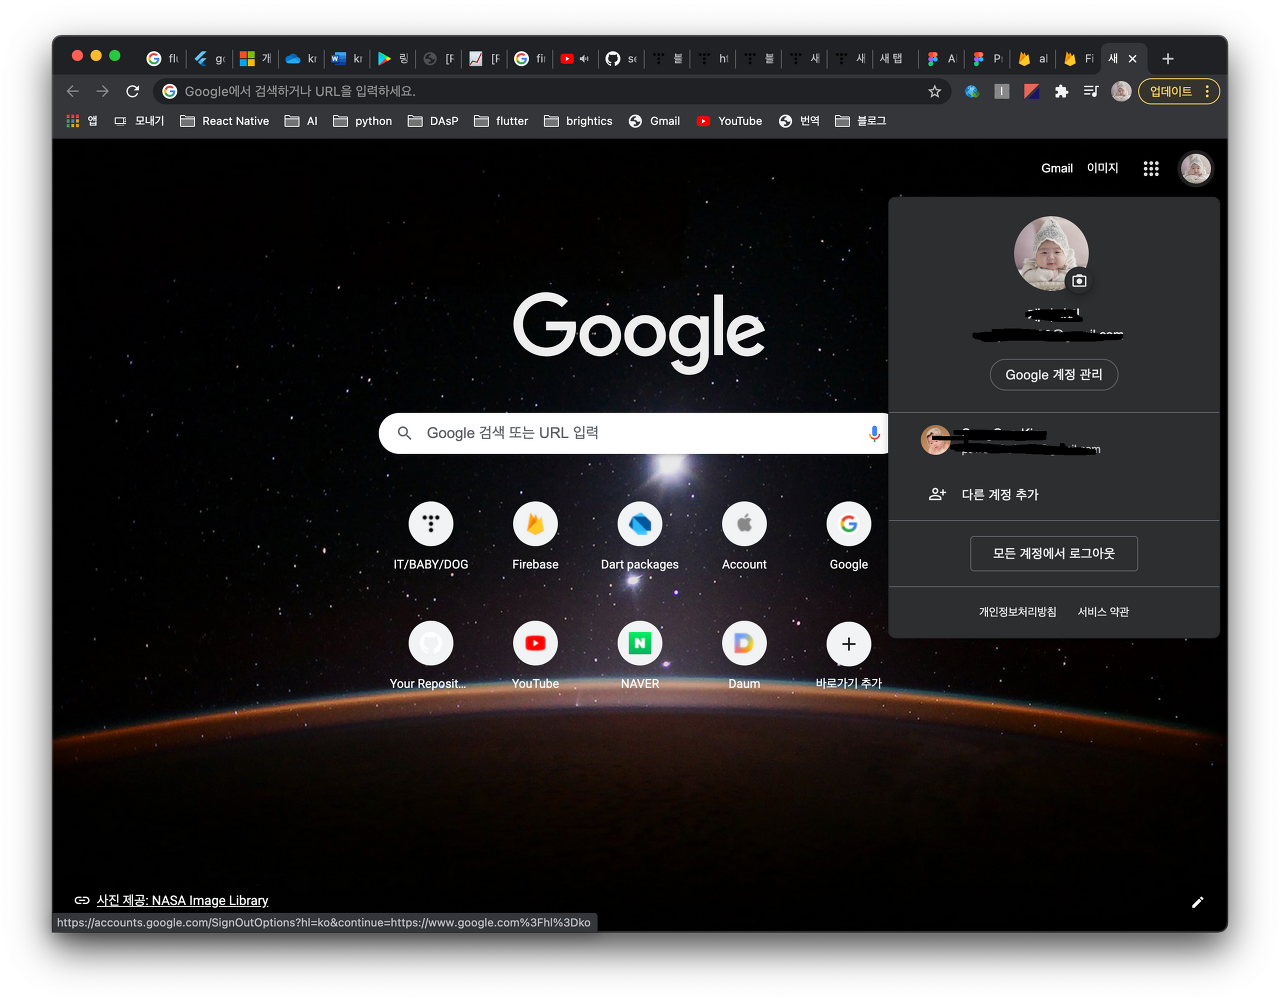Expand the python bookmark folder
Image resolution: width=1280 pixels, height=1001 pixels.
362,121
